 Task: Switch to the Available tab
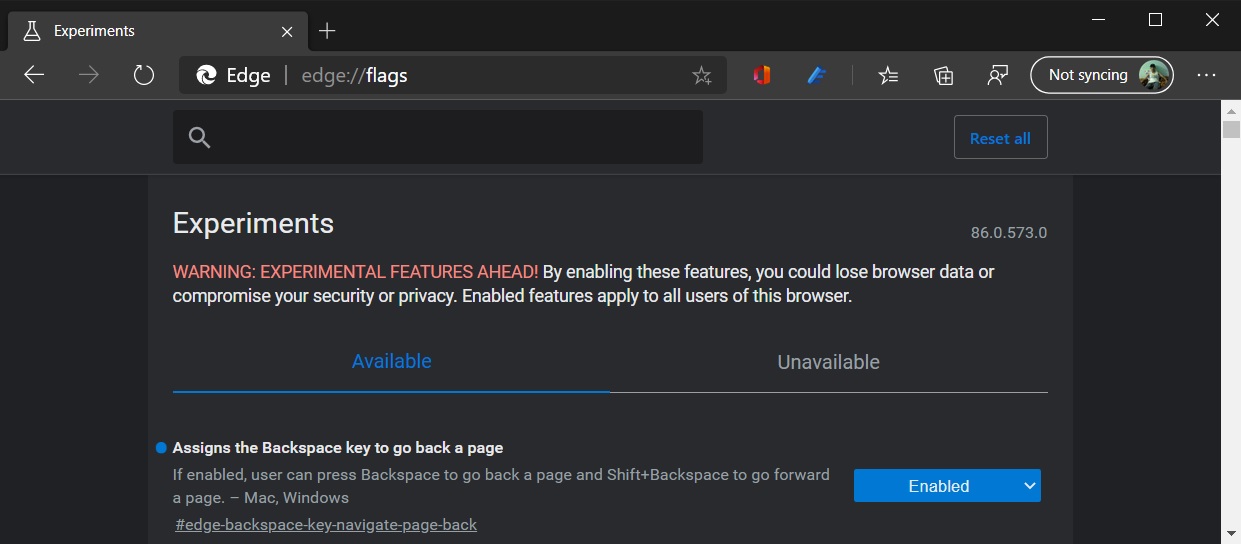391,362
